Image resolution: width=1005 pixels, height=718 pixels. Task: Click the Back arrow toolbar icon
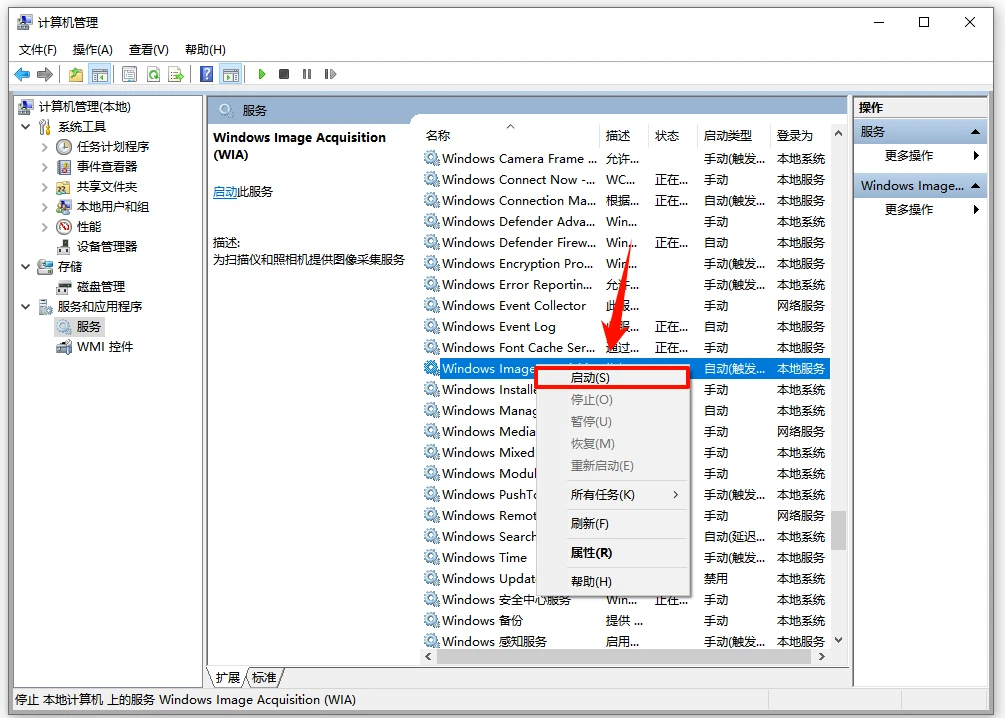click(22, 74)
